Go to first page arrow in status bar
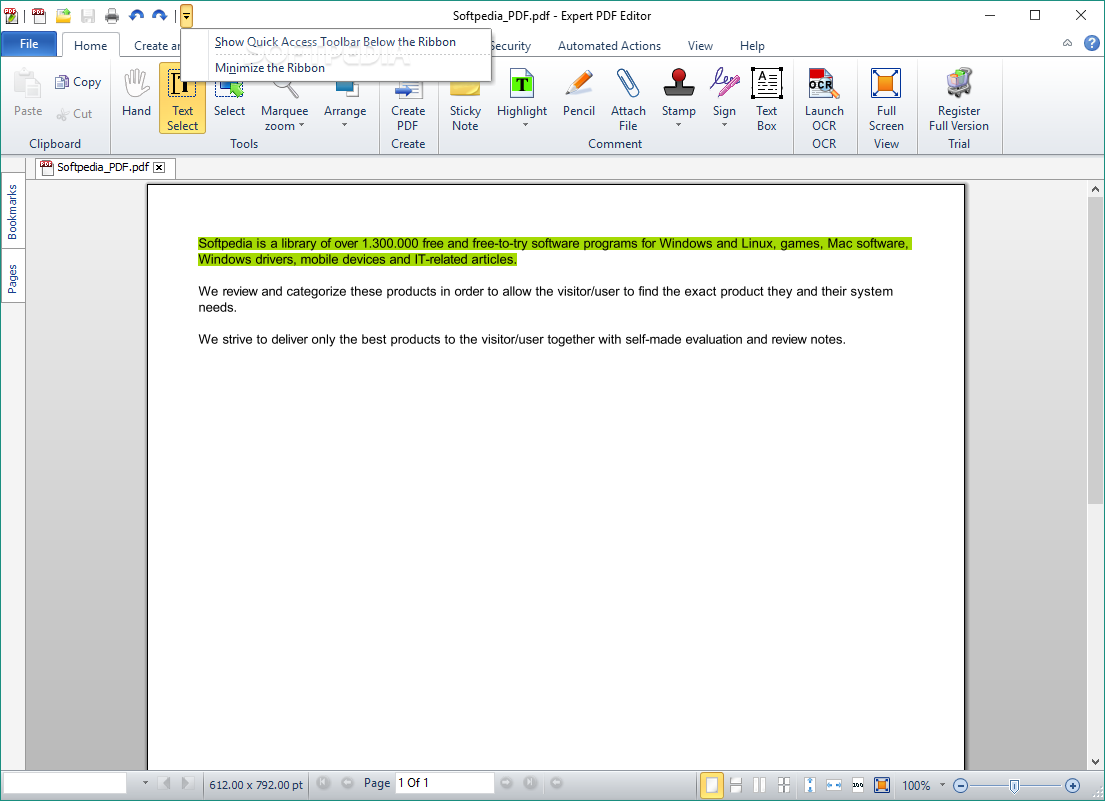The image size is (1105, 801). click(323, 783)
